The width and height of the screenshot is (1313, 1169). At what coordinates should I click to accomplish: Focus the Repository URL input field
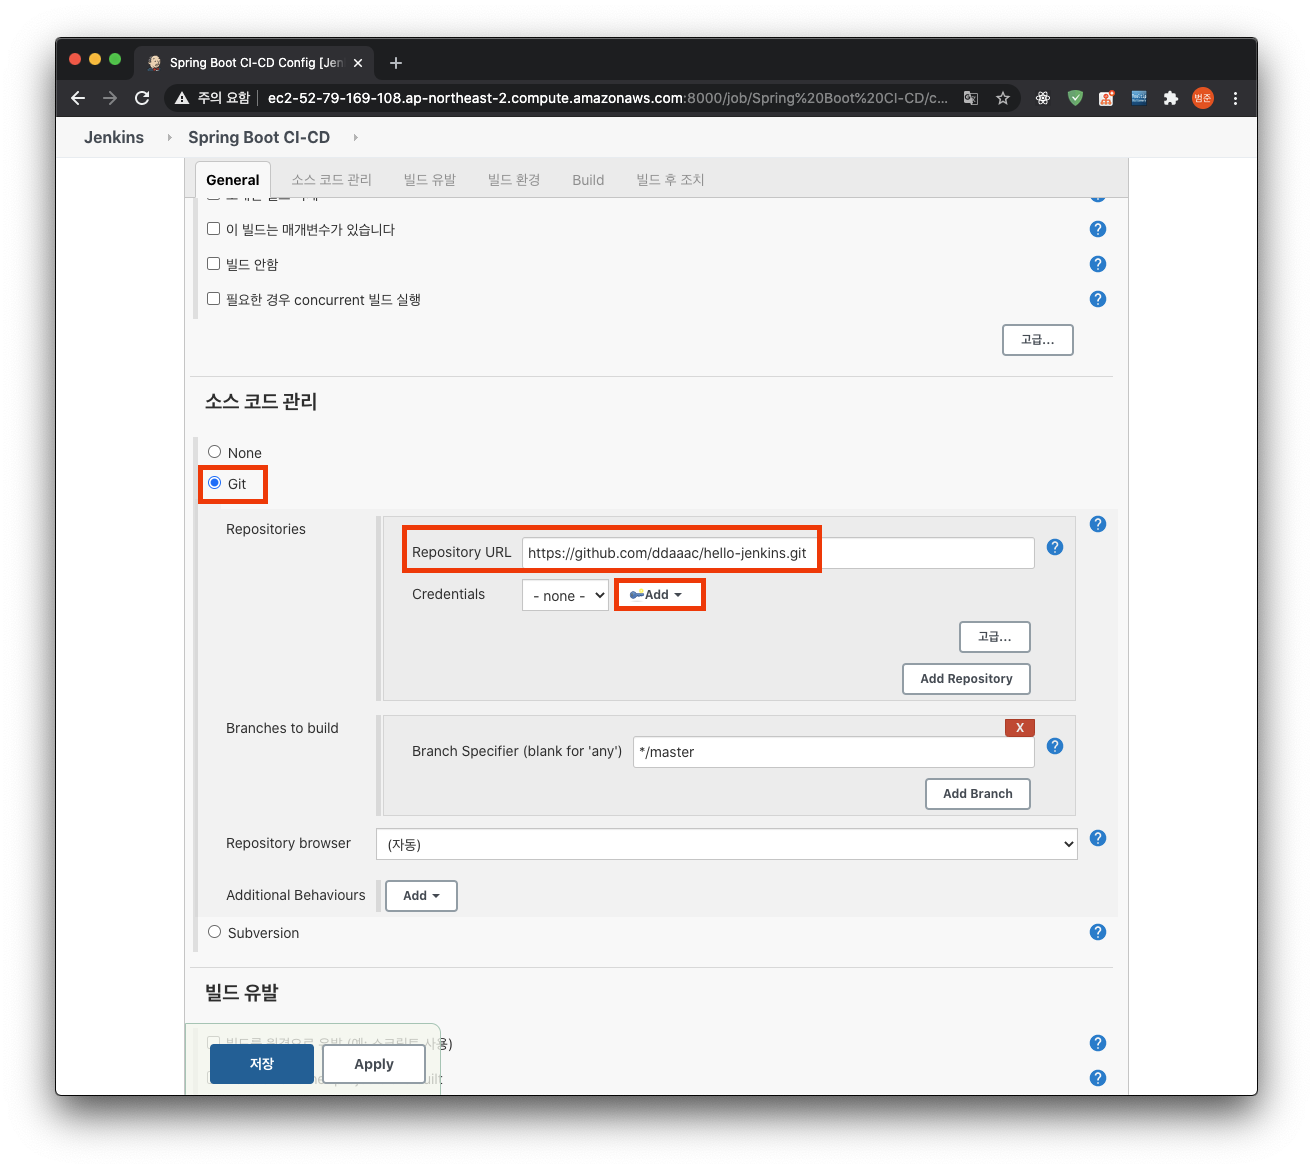click(x=778, y=553)
